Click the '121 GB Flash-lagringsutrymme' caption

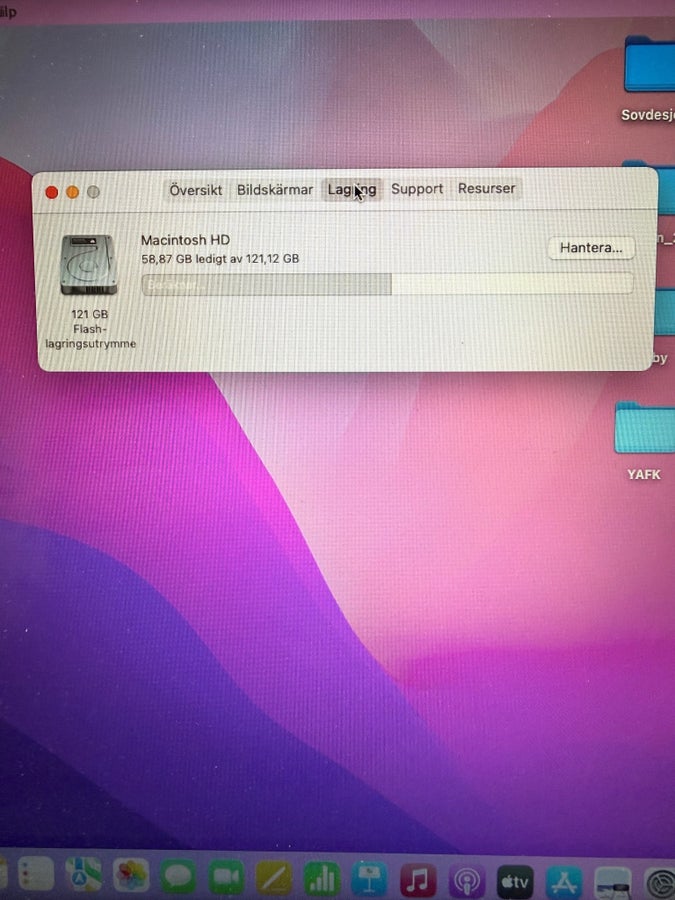[90, 329]
